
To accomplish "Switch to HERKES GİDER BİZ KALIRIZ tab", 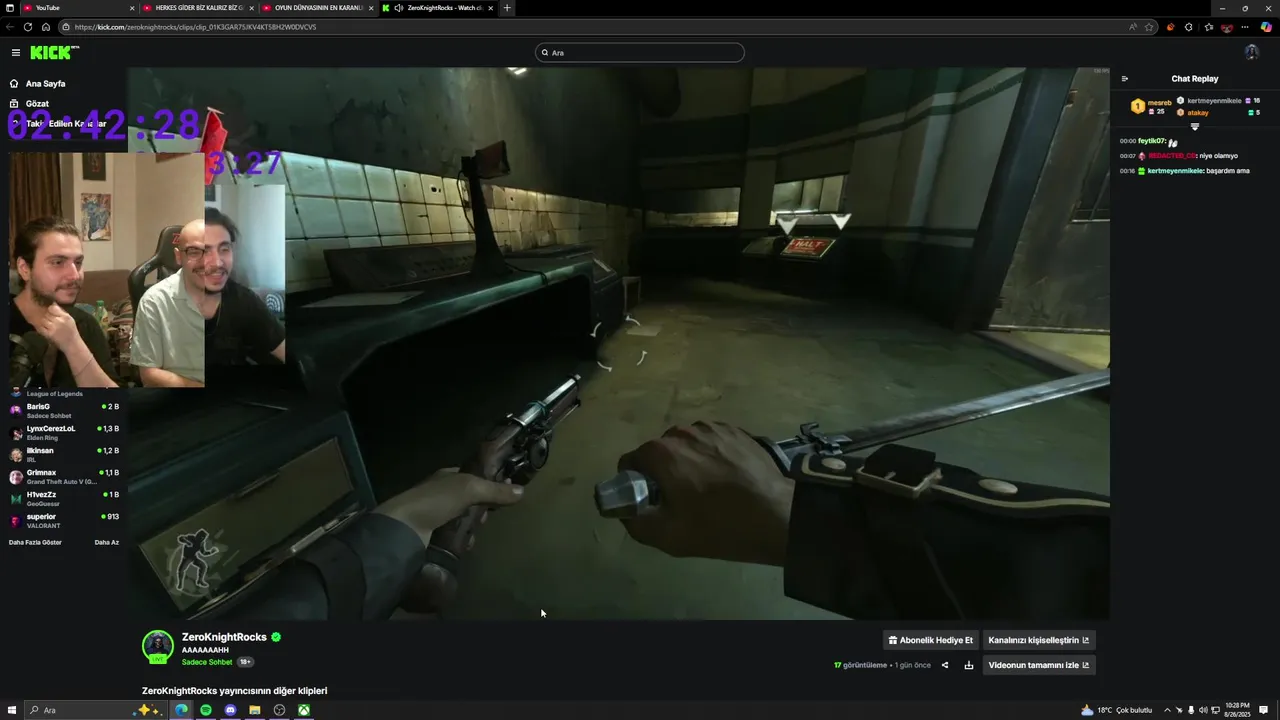I will click(196, 8).
